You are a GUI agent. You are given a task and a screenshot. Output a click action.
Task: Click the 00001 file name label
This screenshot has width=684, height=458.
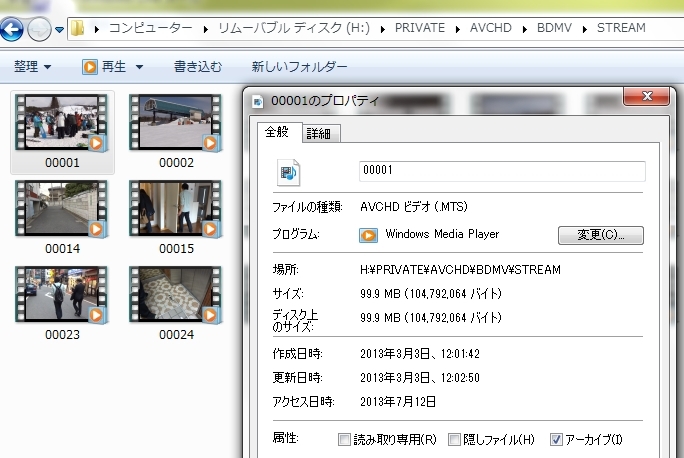[x=62, y=163]
